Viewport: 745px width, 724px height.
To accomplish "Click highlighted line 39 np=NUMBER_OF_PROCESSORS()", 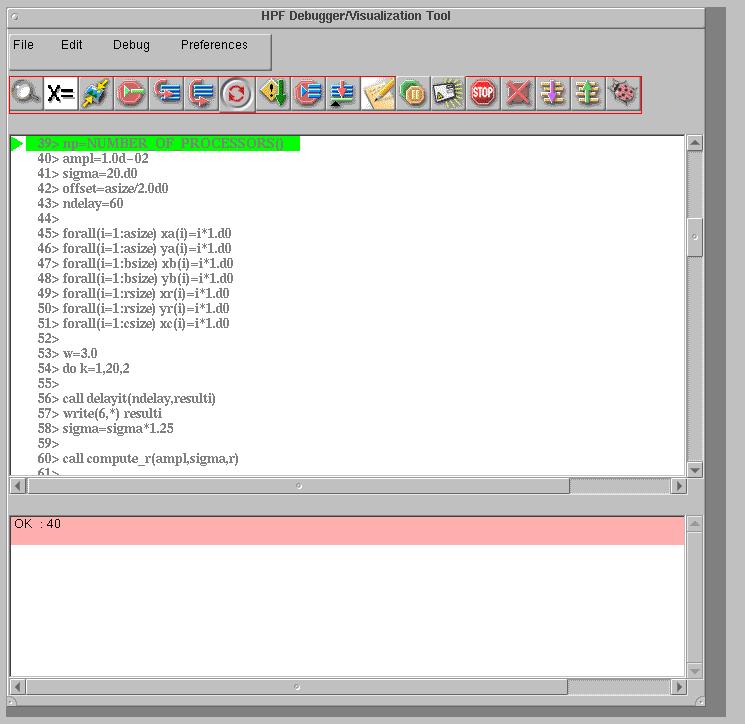I will [162, 143].
